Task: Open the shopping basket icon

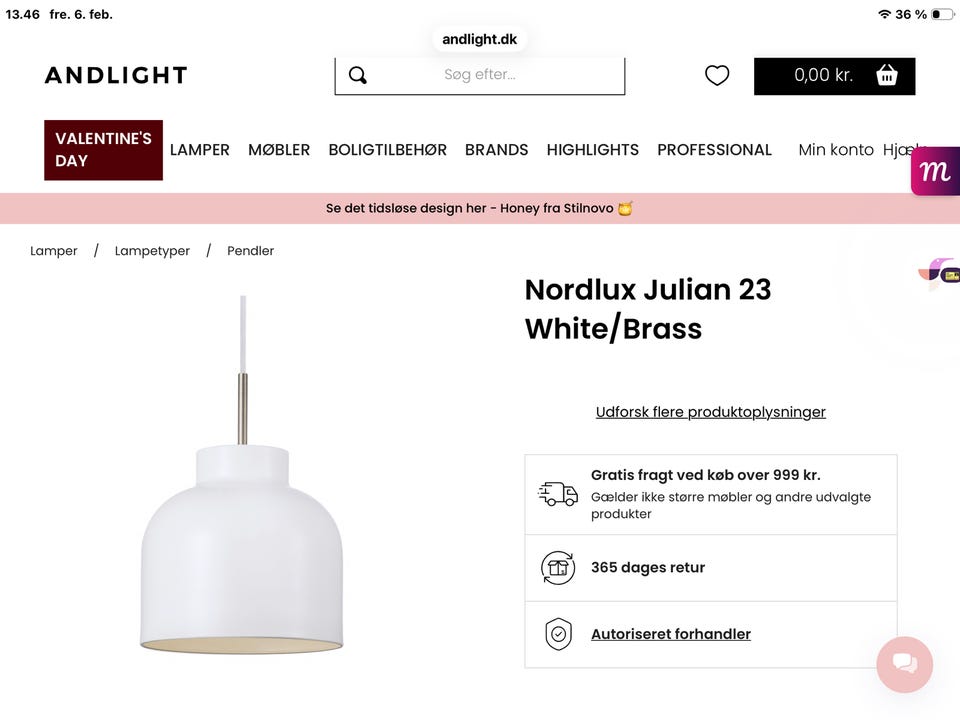Action: 887,75
